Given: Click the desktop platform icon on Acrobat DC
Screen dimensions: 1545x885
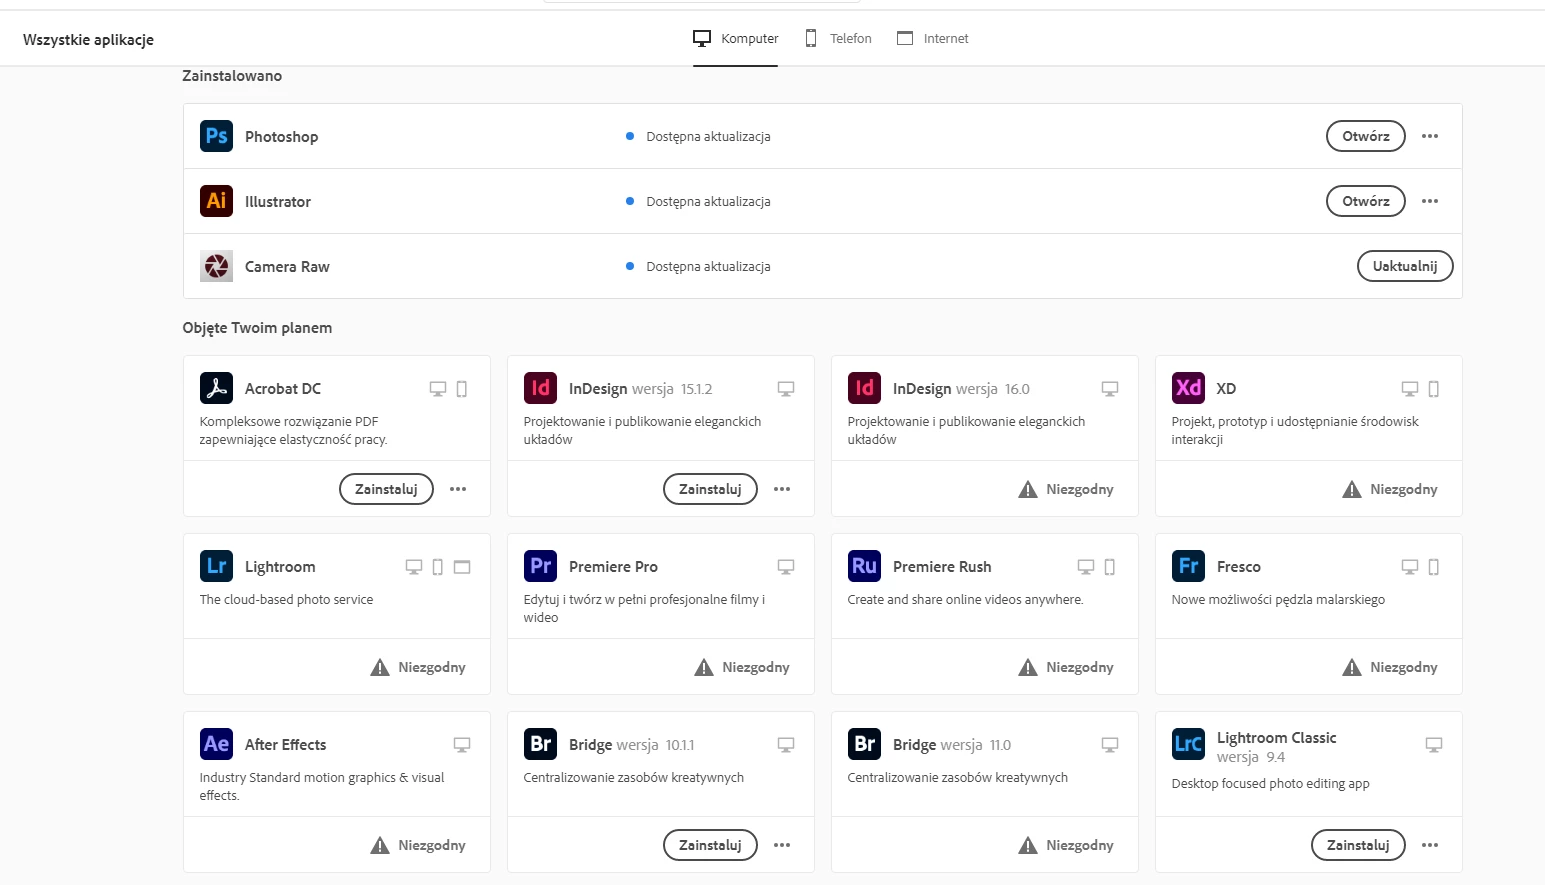Looking at the screenshot, I should pyautogui.click(x=438, y=389).
